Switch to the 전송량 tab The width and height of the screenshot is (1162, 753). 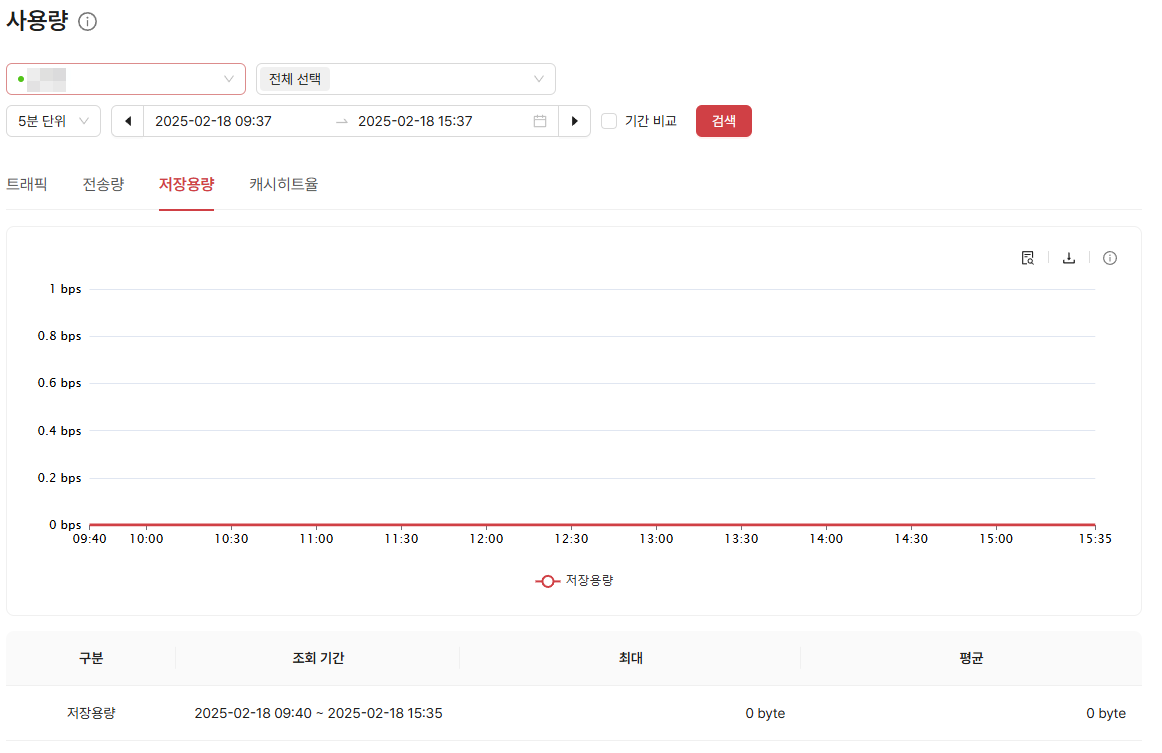point(103,184)
